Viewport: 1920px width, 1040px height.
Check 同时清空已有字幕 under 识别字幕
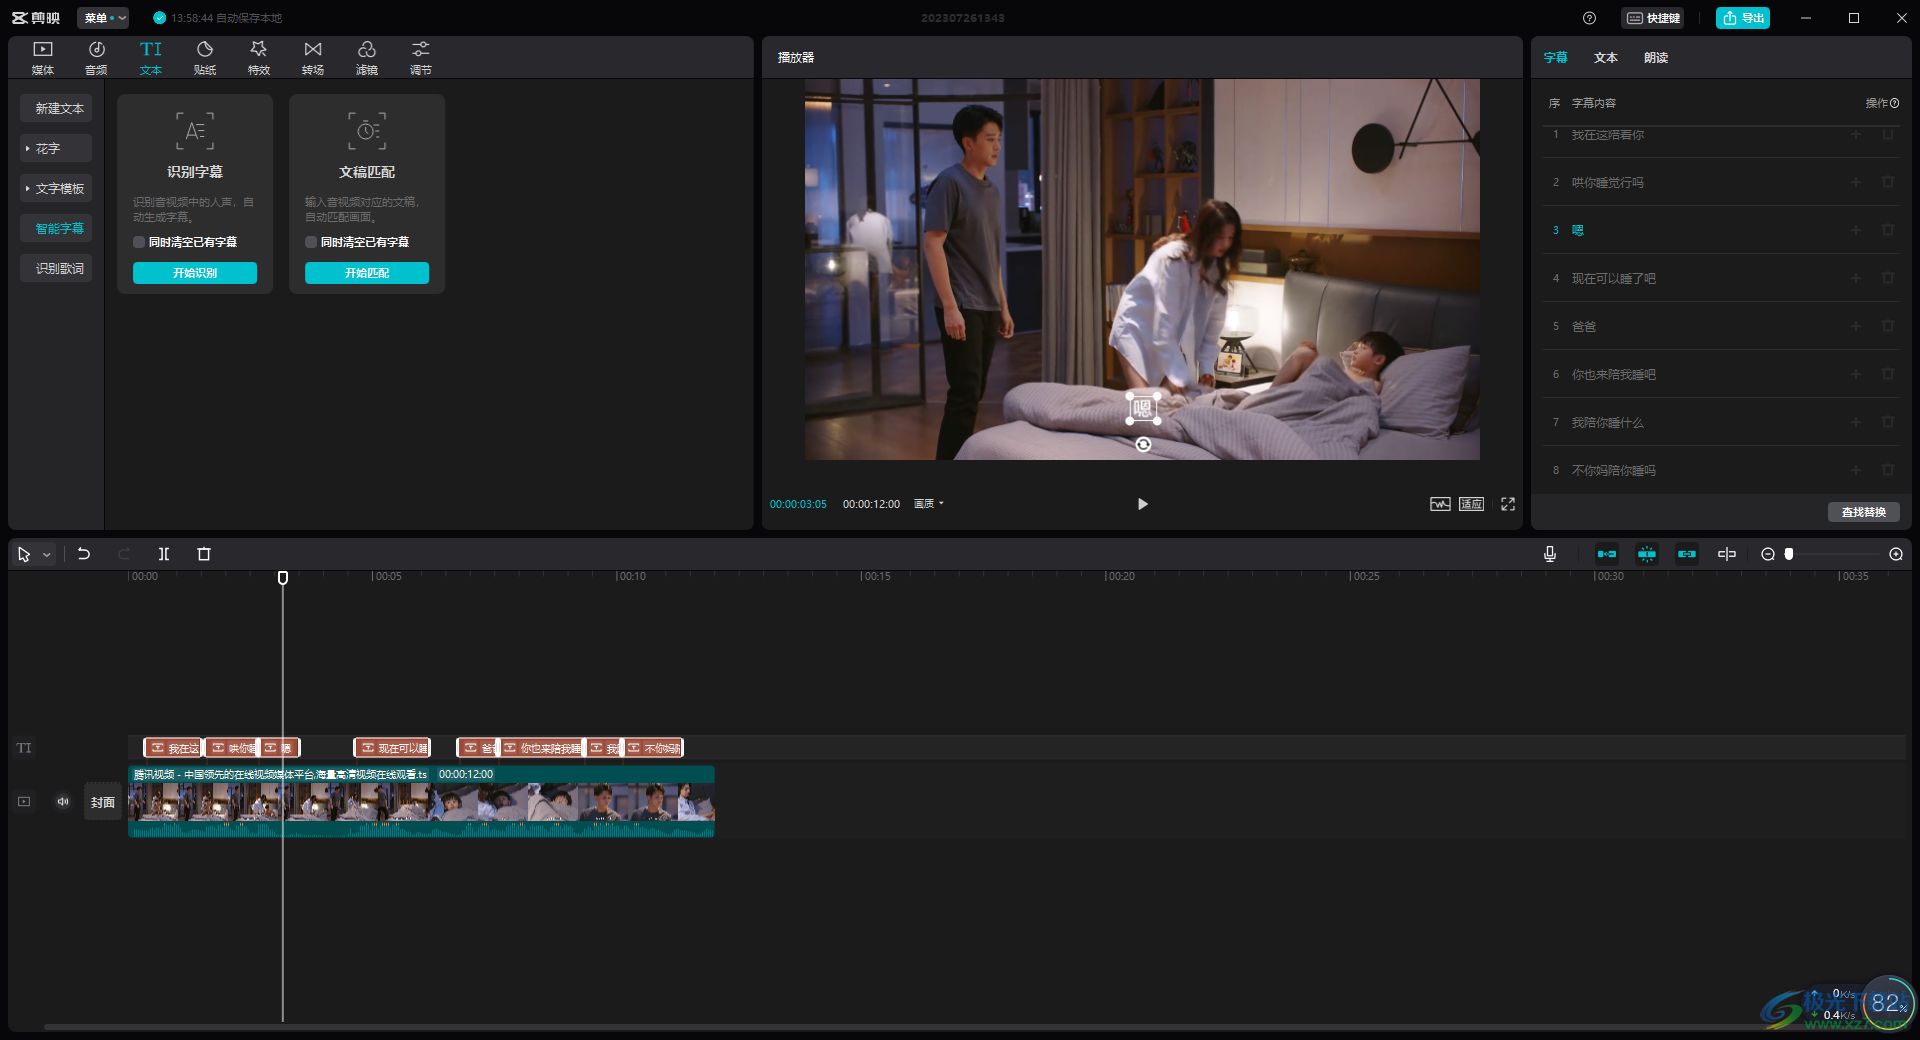pyautogui.click(x=139, y=242)
